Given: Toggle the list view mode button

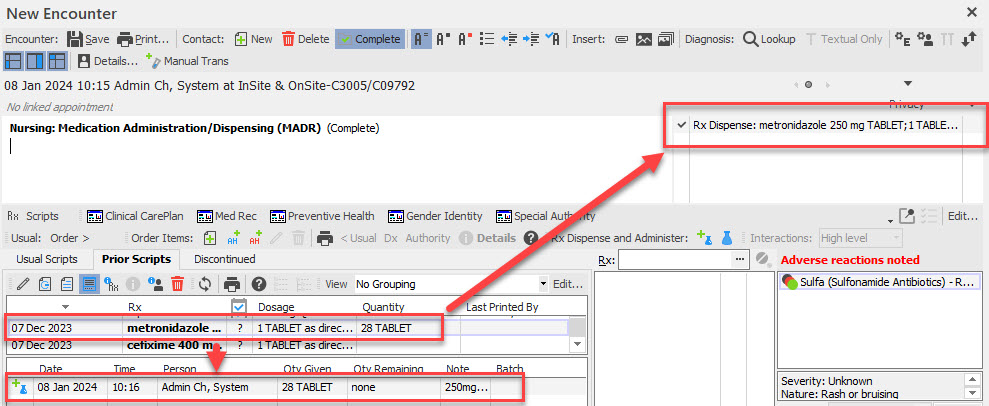Looking at the screenshot, I should click(88, 284).
